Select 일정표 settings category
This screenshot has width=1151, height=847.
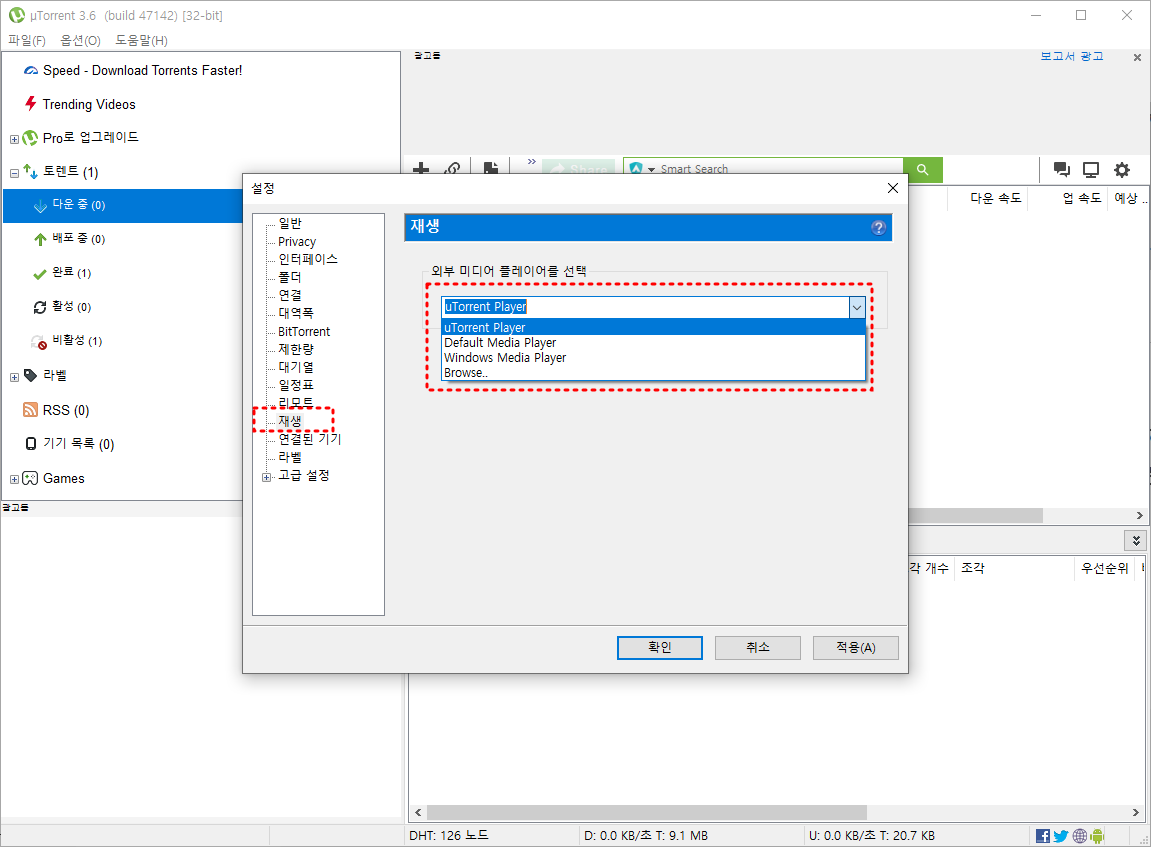[x=296, y=385]
